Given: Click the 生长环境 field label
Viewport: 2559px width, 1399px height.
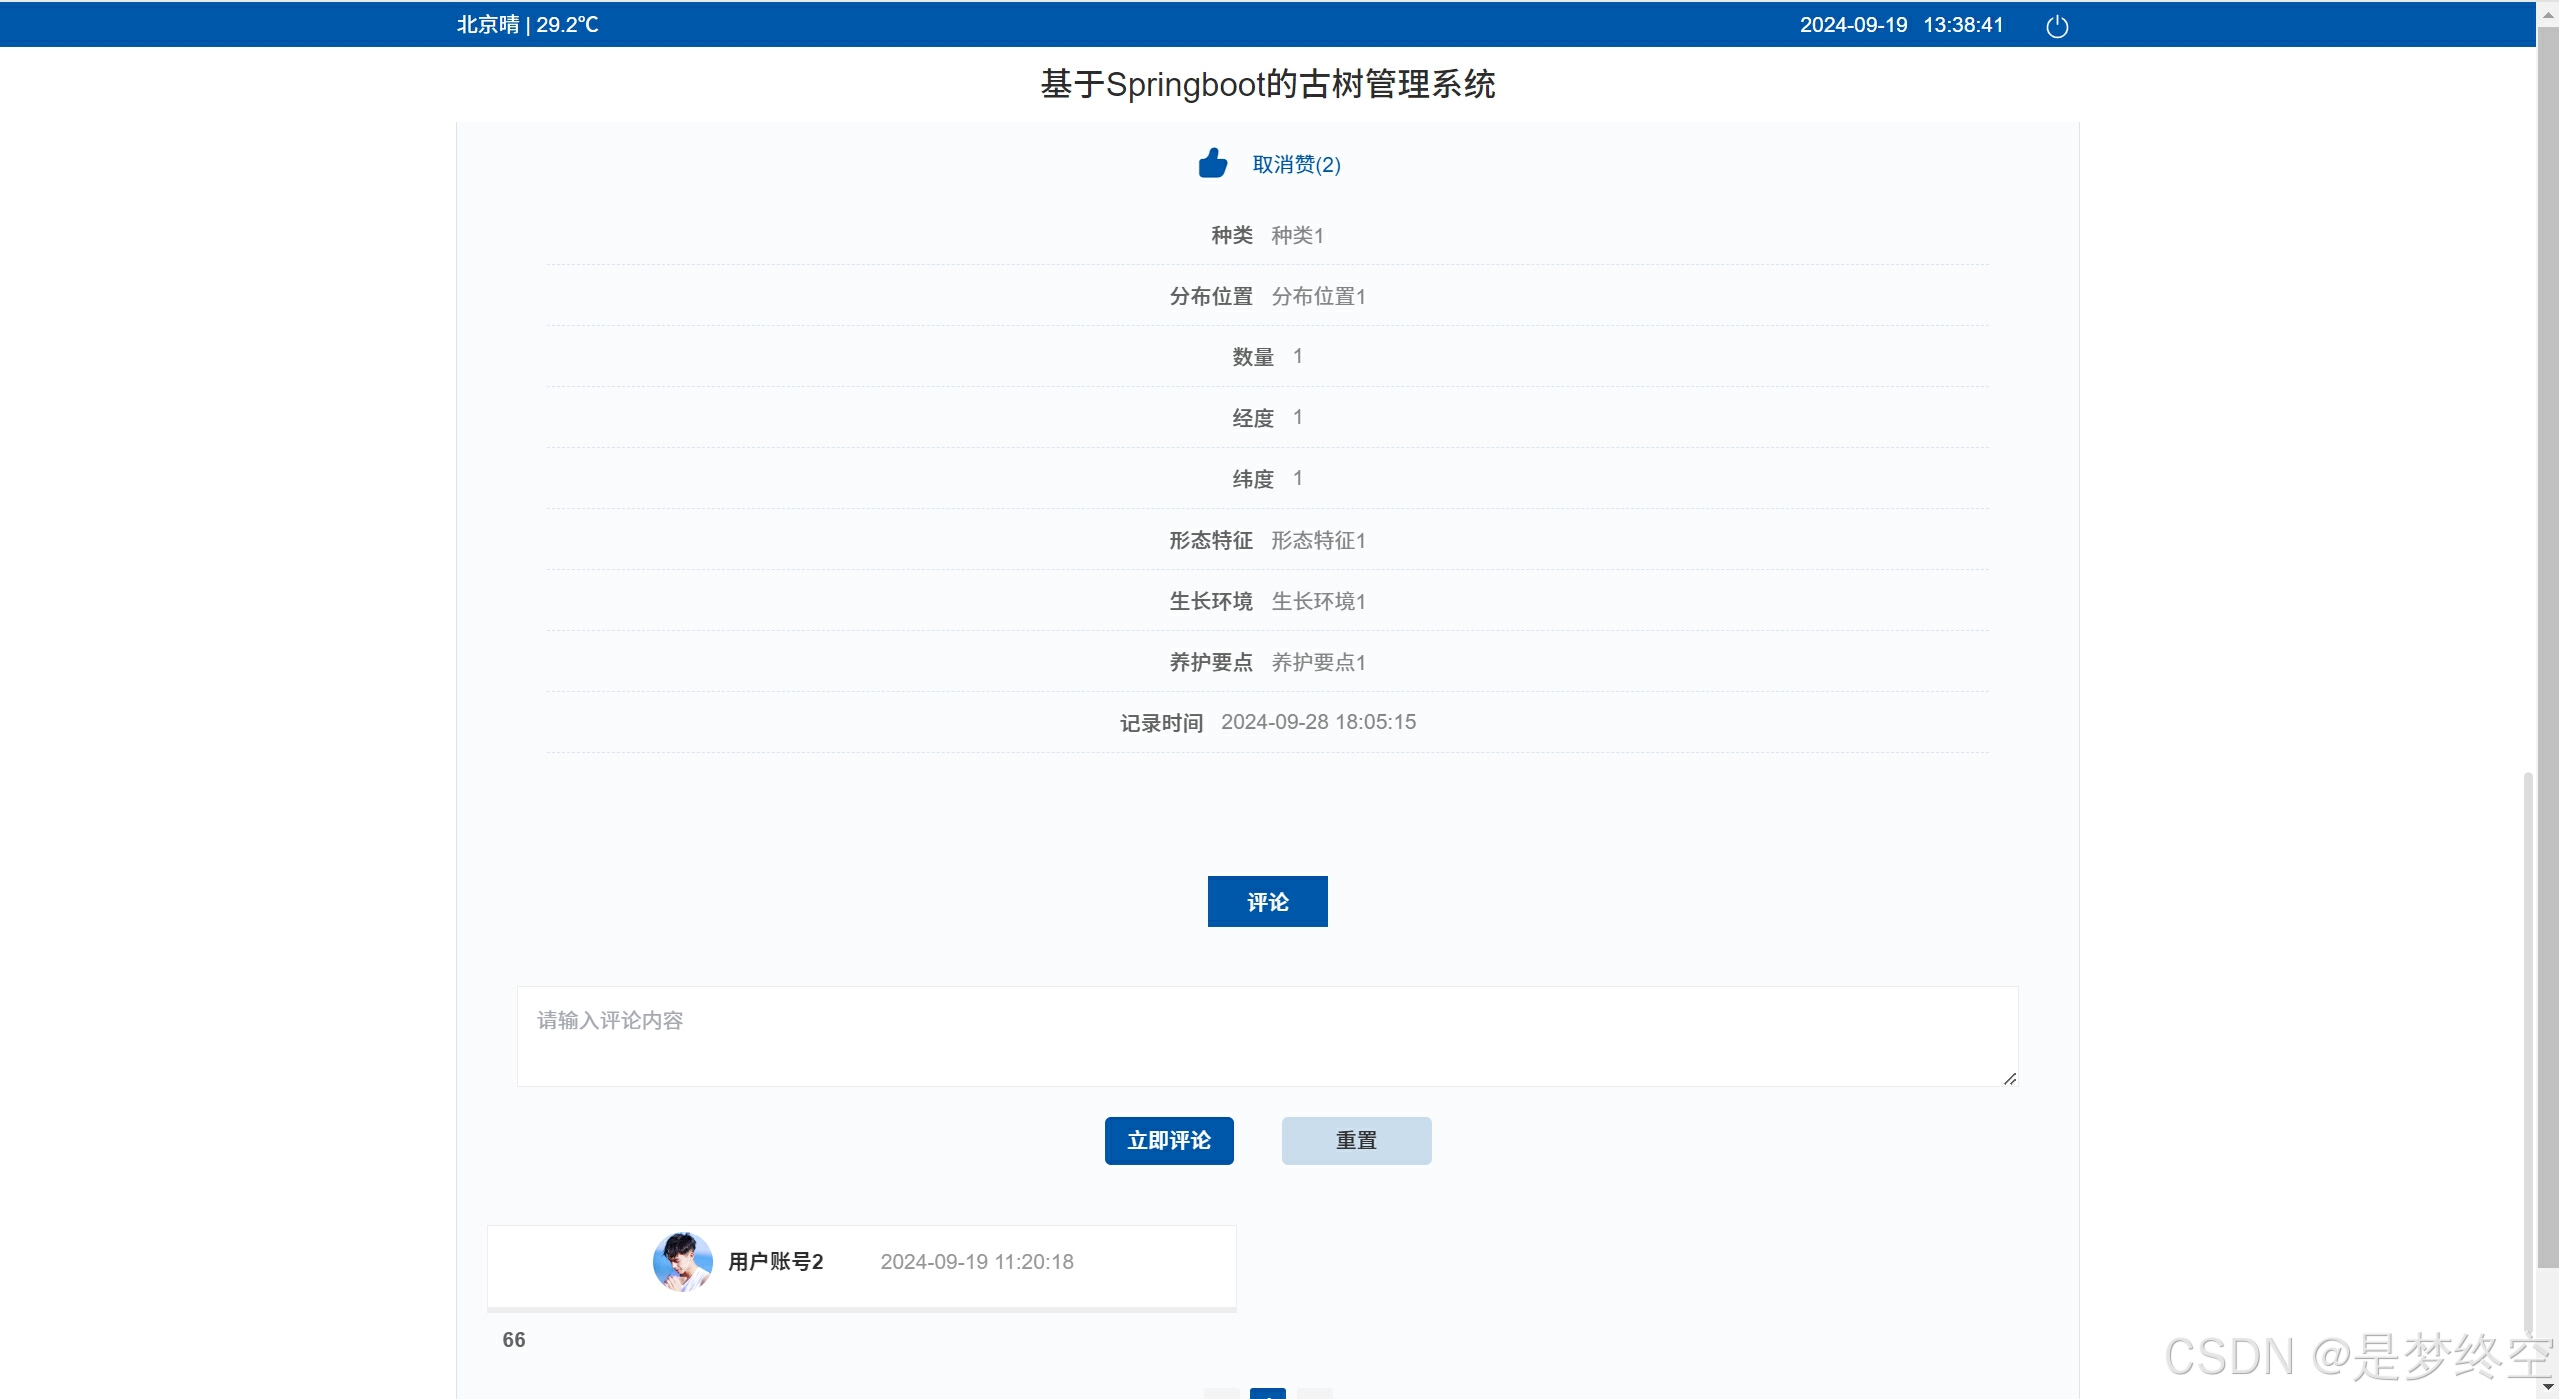Looking at the screenshot, I should pos(1211,601).
